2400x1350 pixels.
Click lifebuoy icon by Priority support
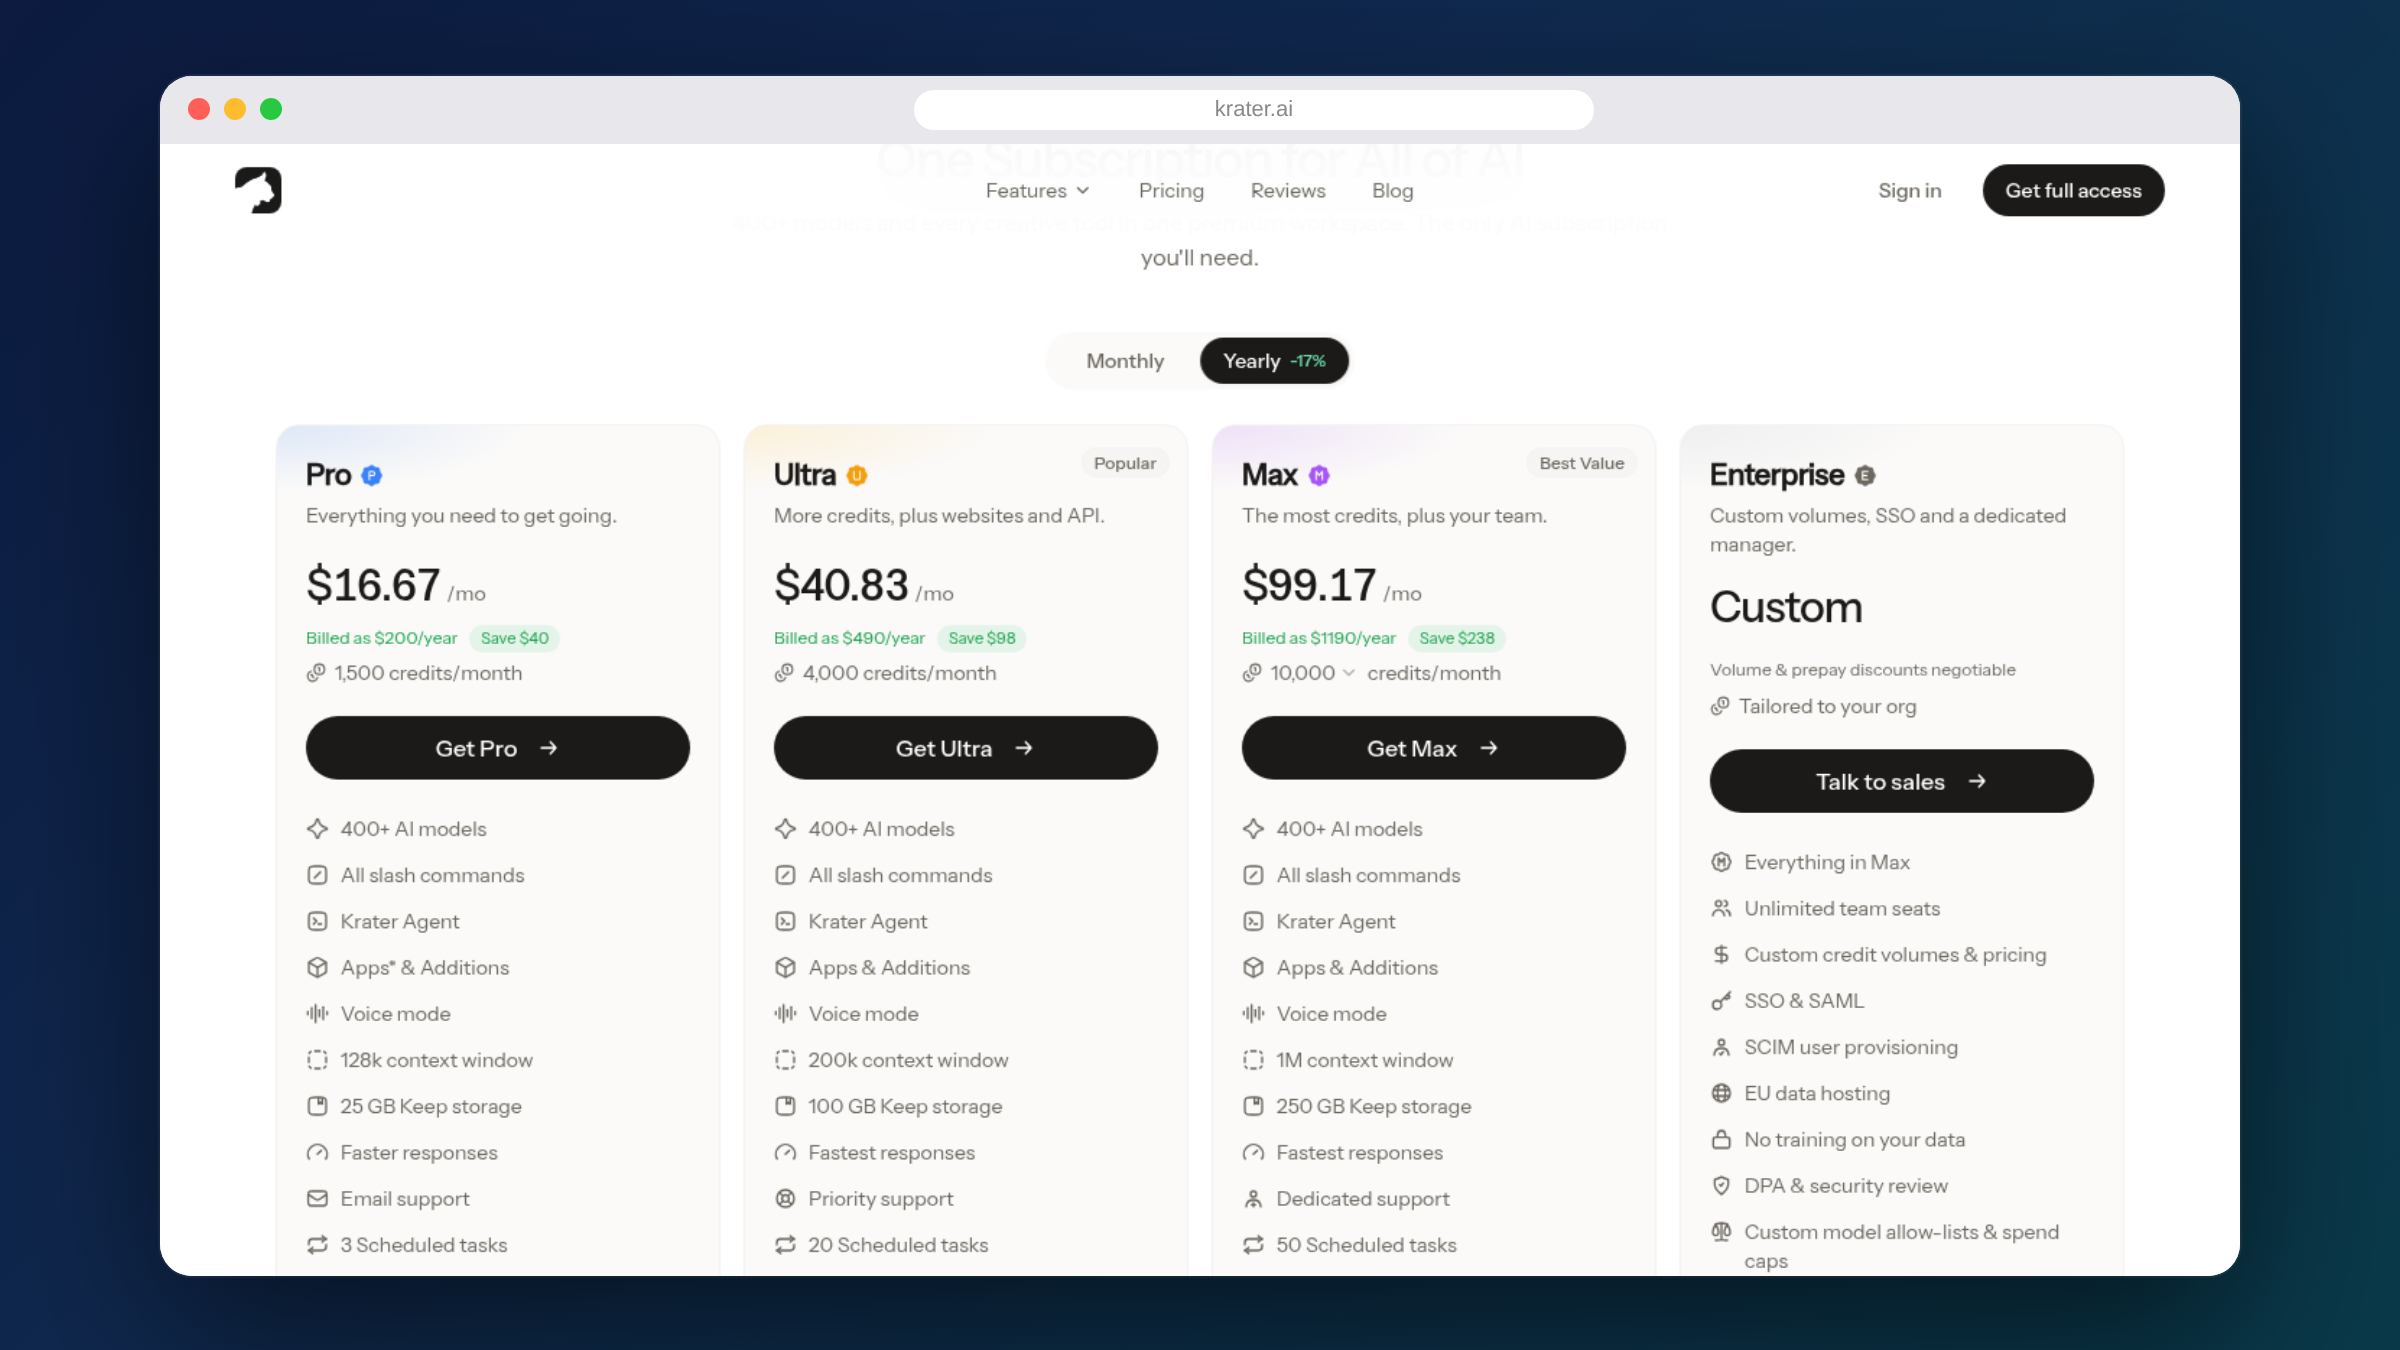tap(785, 1198)
